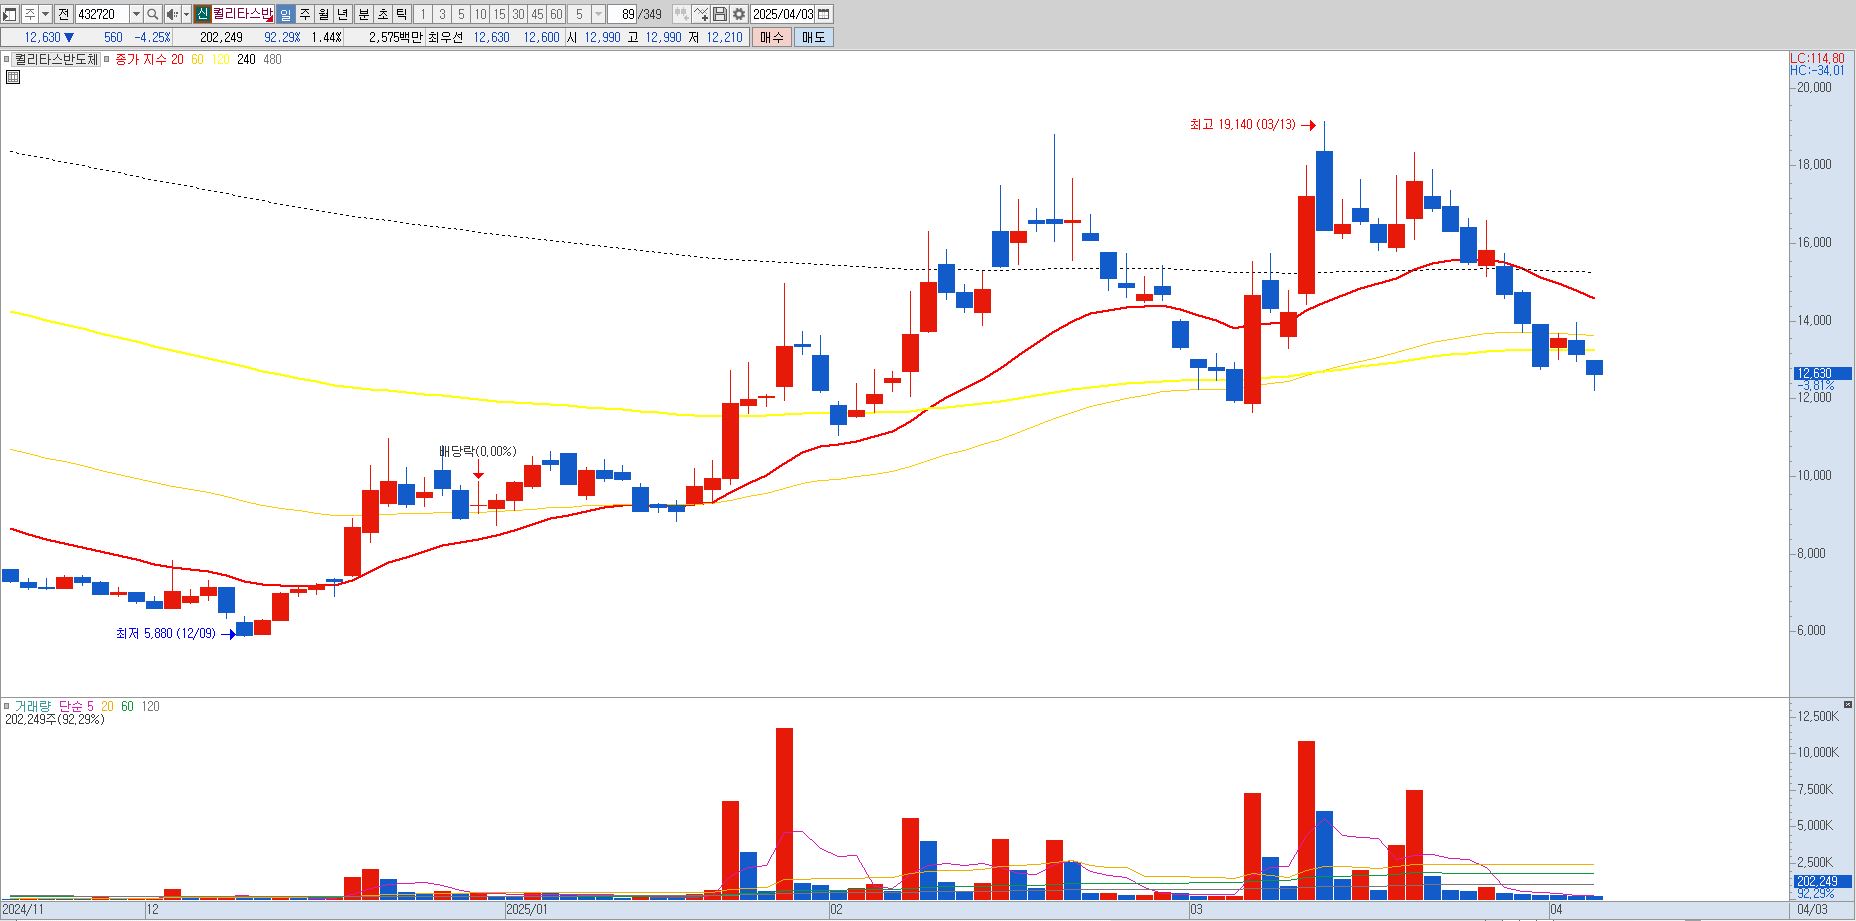Switch to weekly (주) period

[305, 14]
